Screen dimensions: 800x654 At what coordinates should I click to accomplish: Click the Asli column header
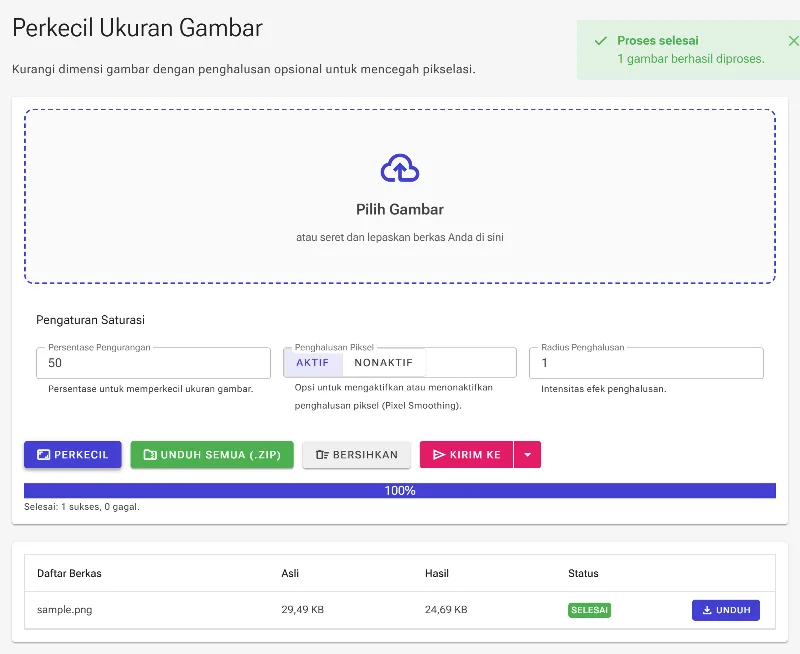[x=290, y=573]
